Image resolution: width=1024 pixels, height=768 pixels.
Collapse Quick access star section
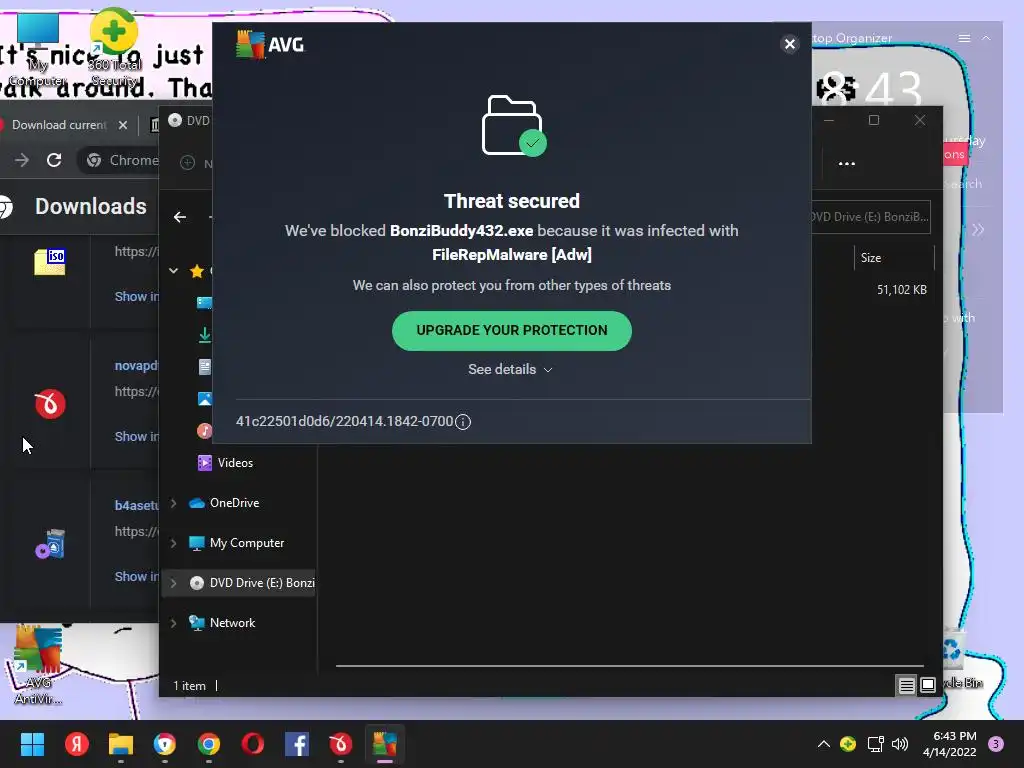click(173, 270)
